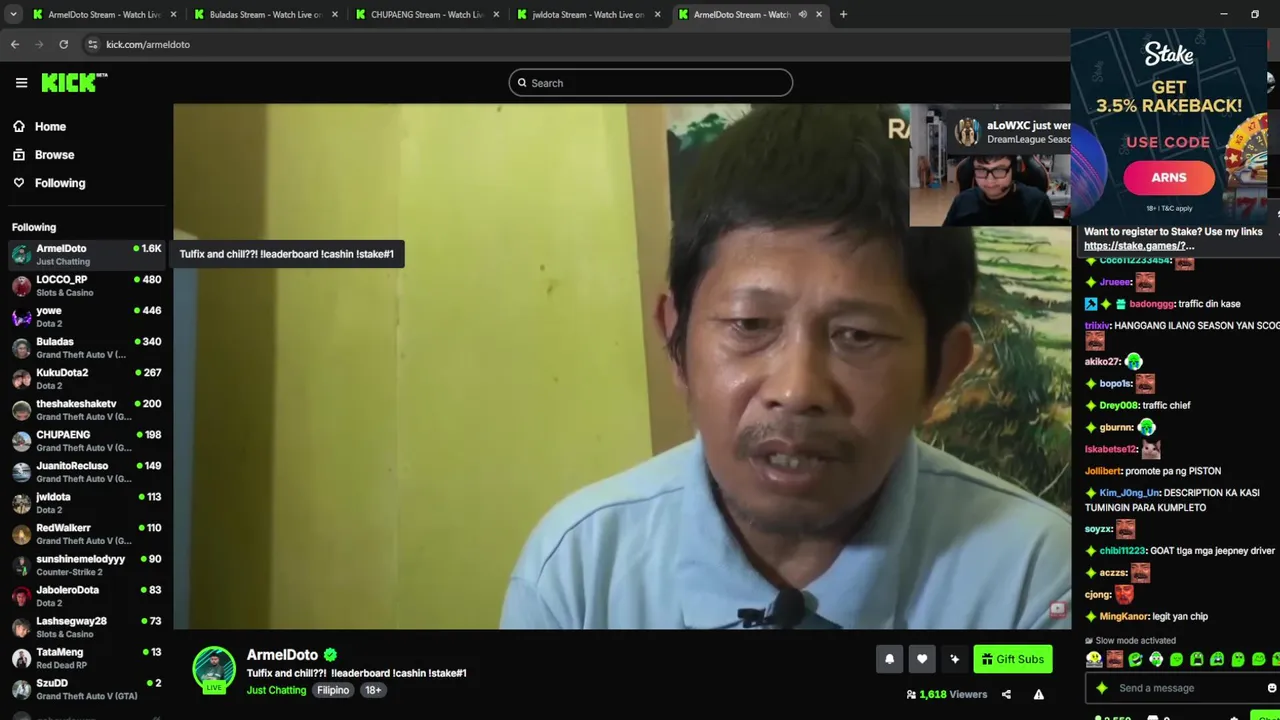Close the Buladas Stream tab
The image size is (1280, 720).
[334, 15]
